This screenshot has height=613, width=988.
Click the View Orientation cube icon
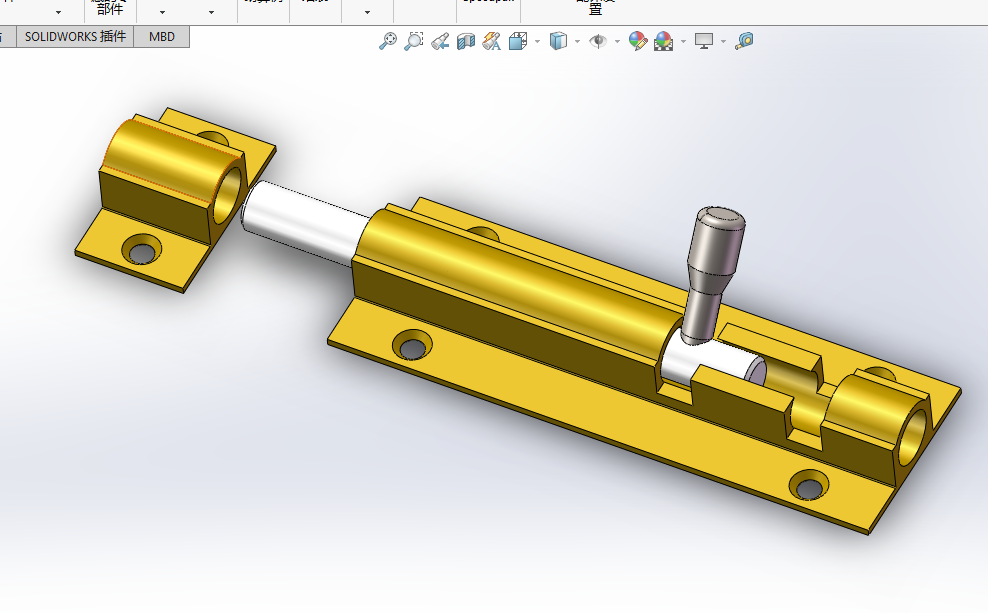point(517,41)
